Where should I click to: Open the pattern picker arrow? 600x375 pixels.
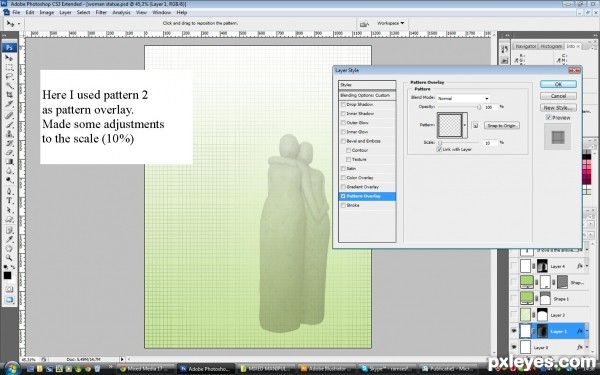[465, 125]
